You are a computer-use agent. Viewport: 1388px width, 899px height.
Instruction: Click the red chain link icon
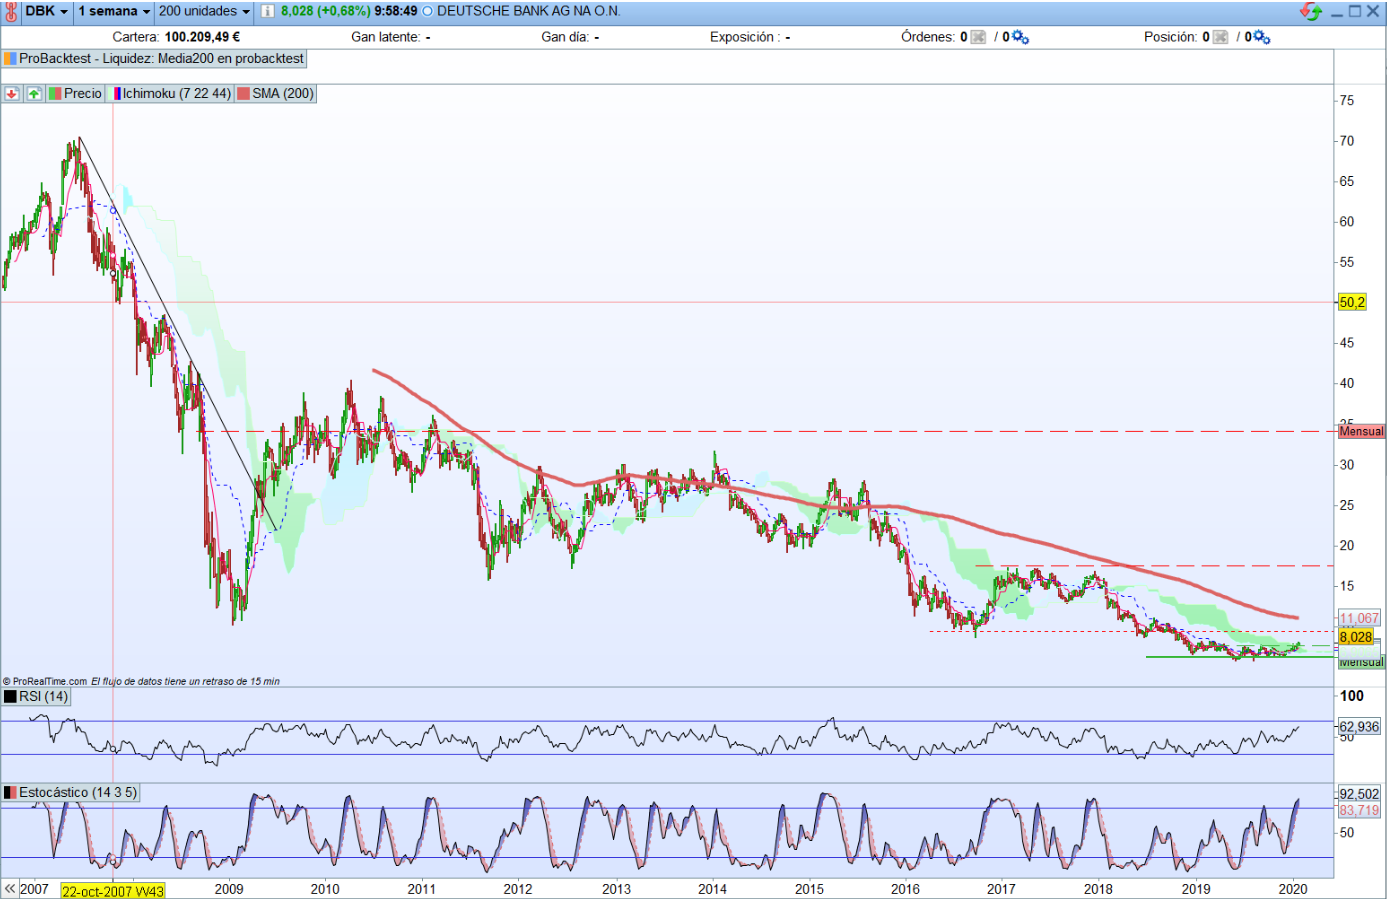tap(11, 12)
